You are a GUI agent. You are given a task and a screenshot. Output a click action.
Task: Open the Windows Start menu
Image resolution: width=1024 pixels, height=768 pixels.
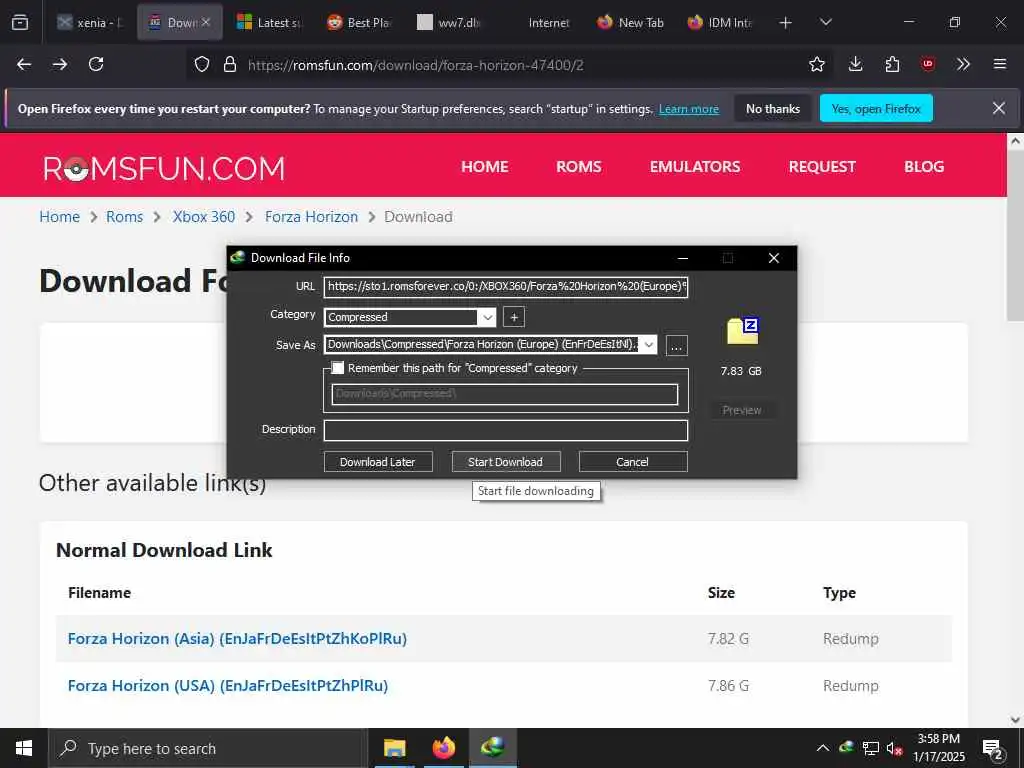(24, 748)
